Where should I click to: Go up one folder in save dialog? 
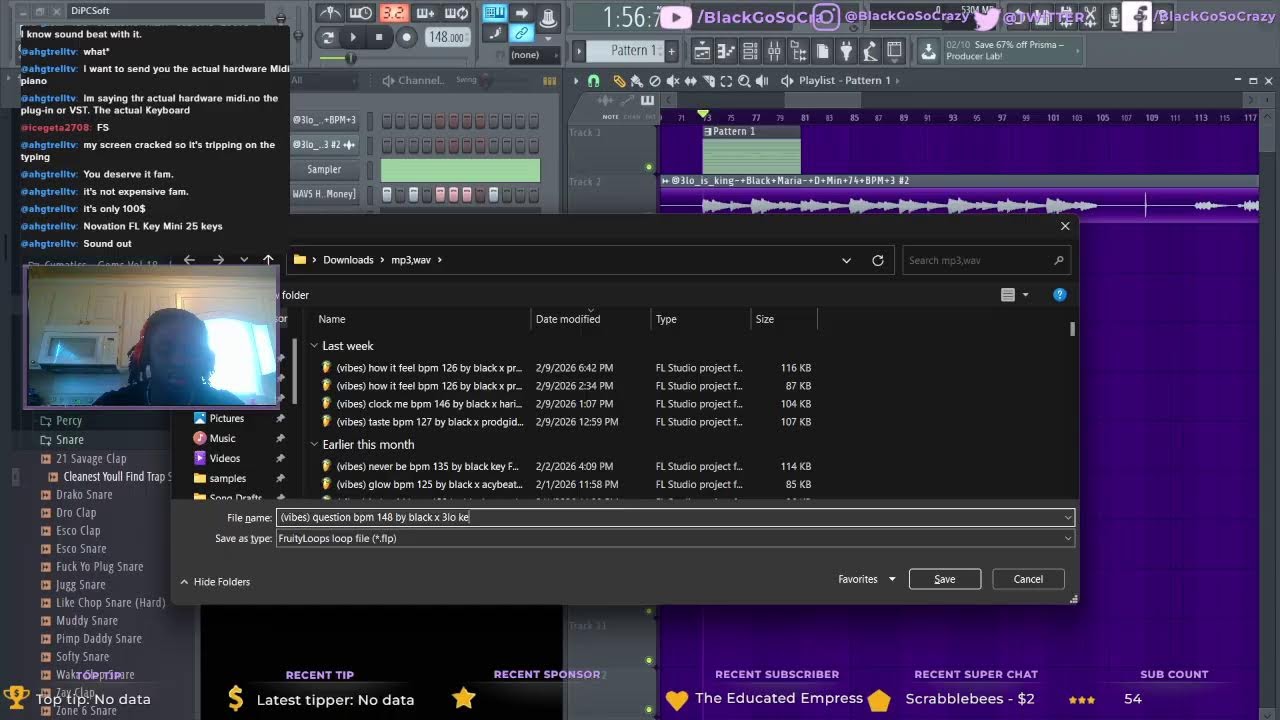(268, 260)
